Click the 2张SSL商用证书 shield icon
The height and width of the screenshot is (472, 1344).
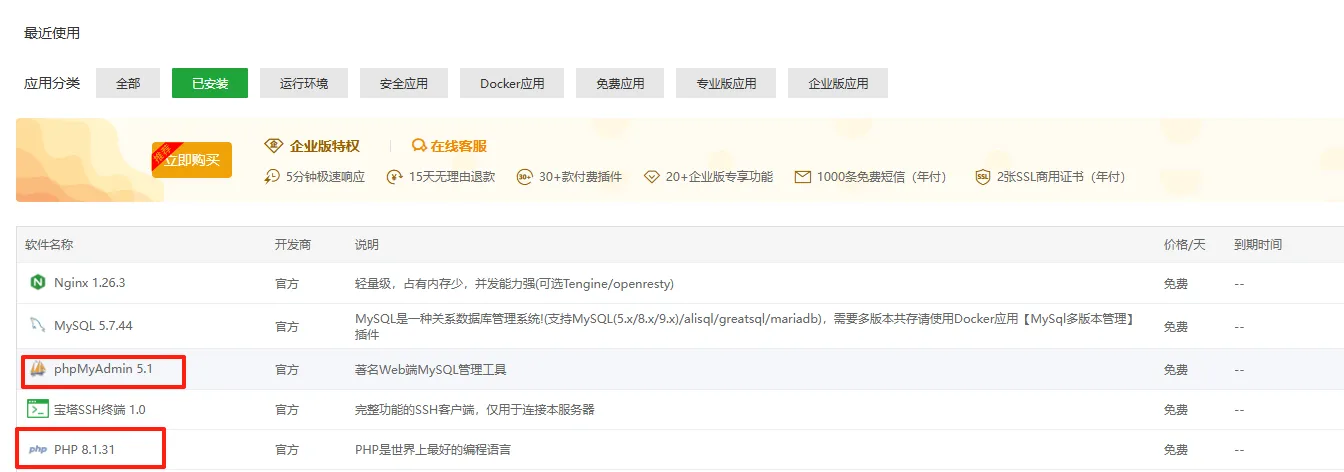(983, 177)
